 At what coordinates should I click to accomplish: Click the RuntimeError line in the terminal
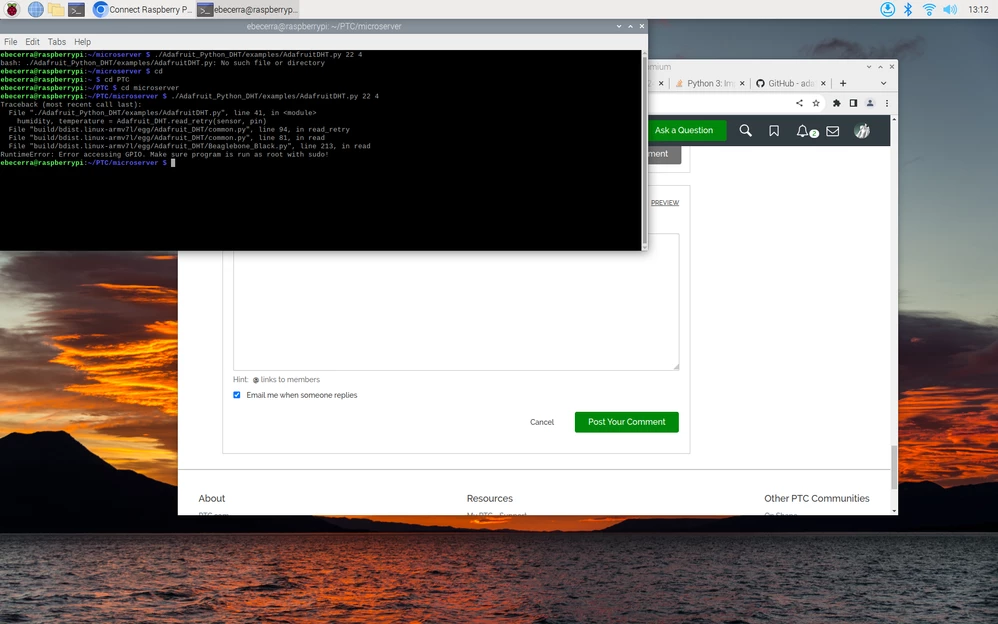click(x=164, y=154)
